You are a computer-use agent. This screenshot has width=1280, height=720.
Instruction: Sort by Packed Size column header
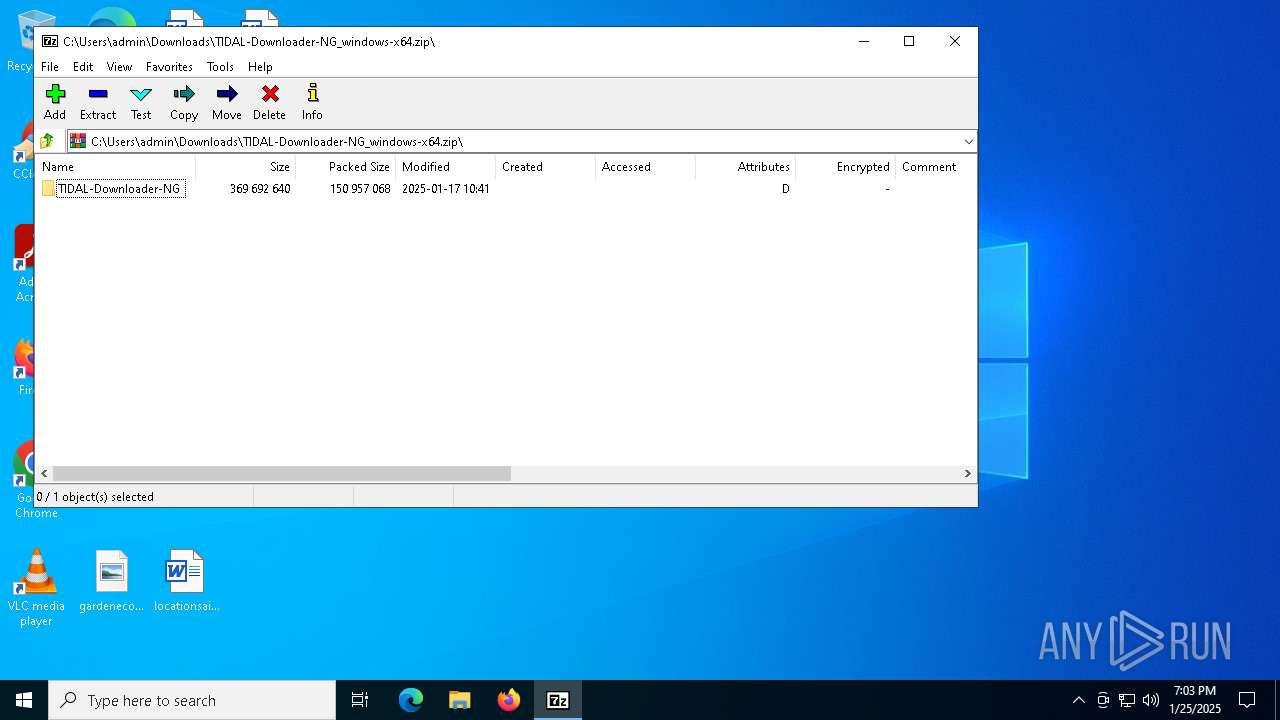click(x=345, y=167)
